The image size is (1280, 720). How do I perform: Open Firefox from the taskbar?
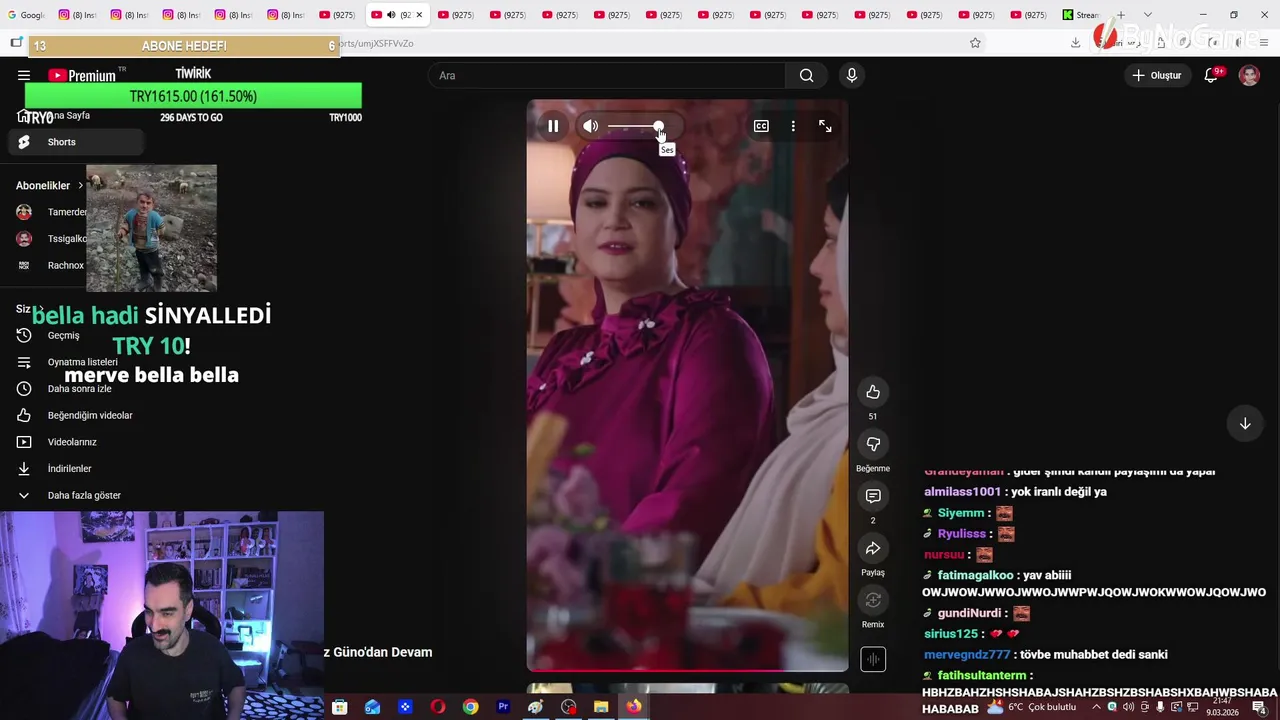click(x=634, y=707)
